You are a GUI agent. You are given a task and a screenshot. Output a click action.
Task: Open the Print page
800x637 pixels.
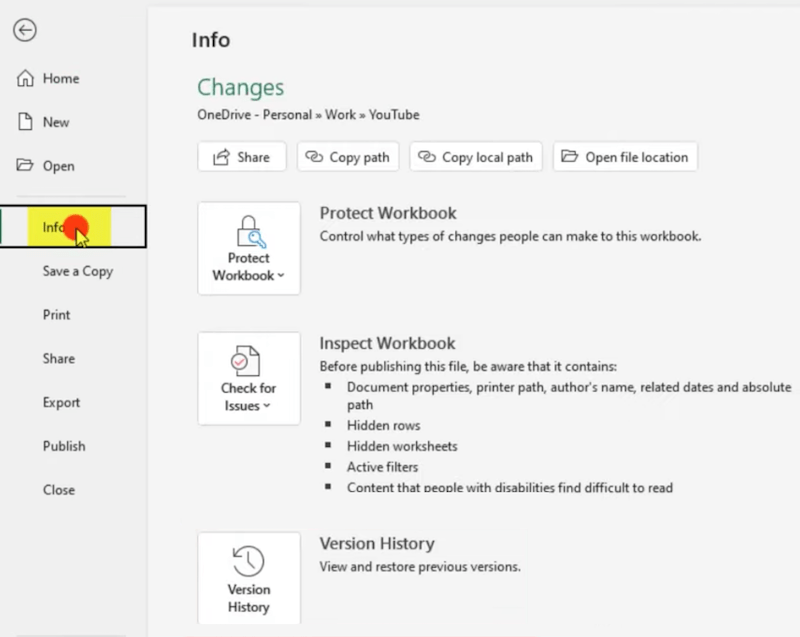pos(56,315)
